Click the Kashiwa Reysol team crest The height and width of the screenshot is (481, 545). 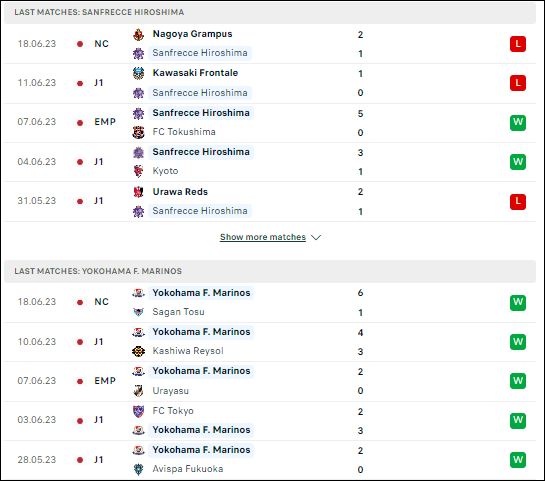point(138,351)
